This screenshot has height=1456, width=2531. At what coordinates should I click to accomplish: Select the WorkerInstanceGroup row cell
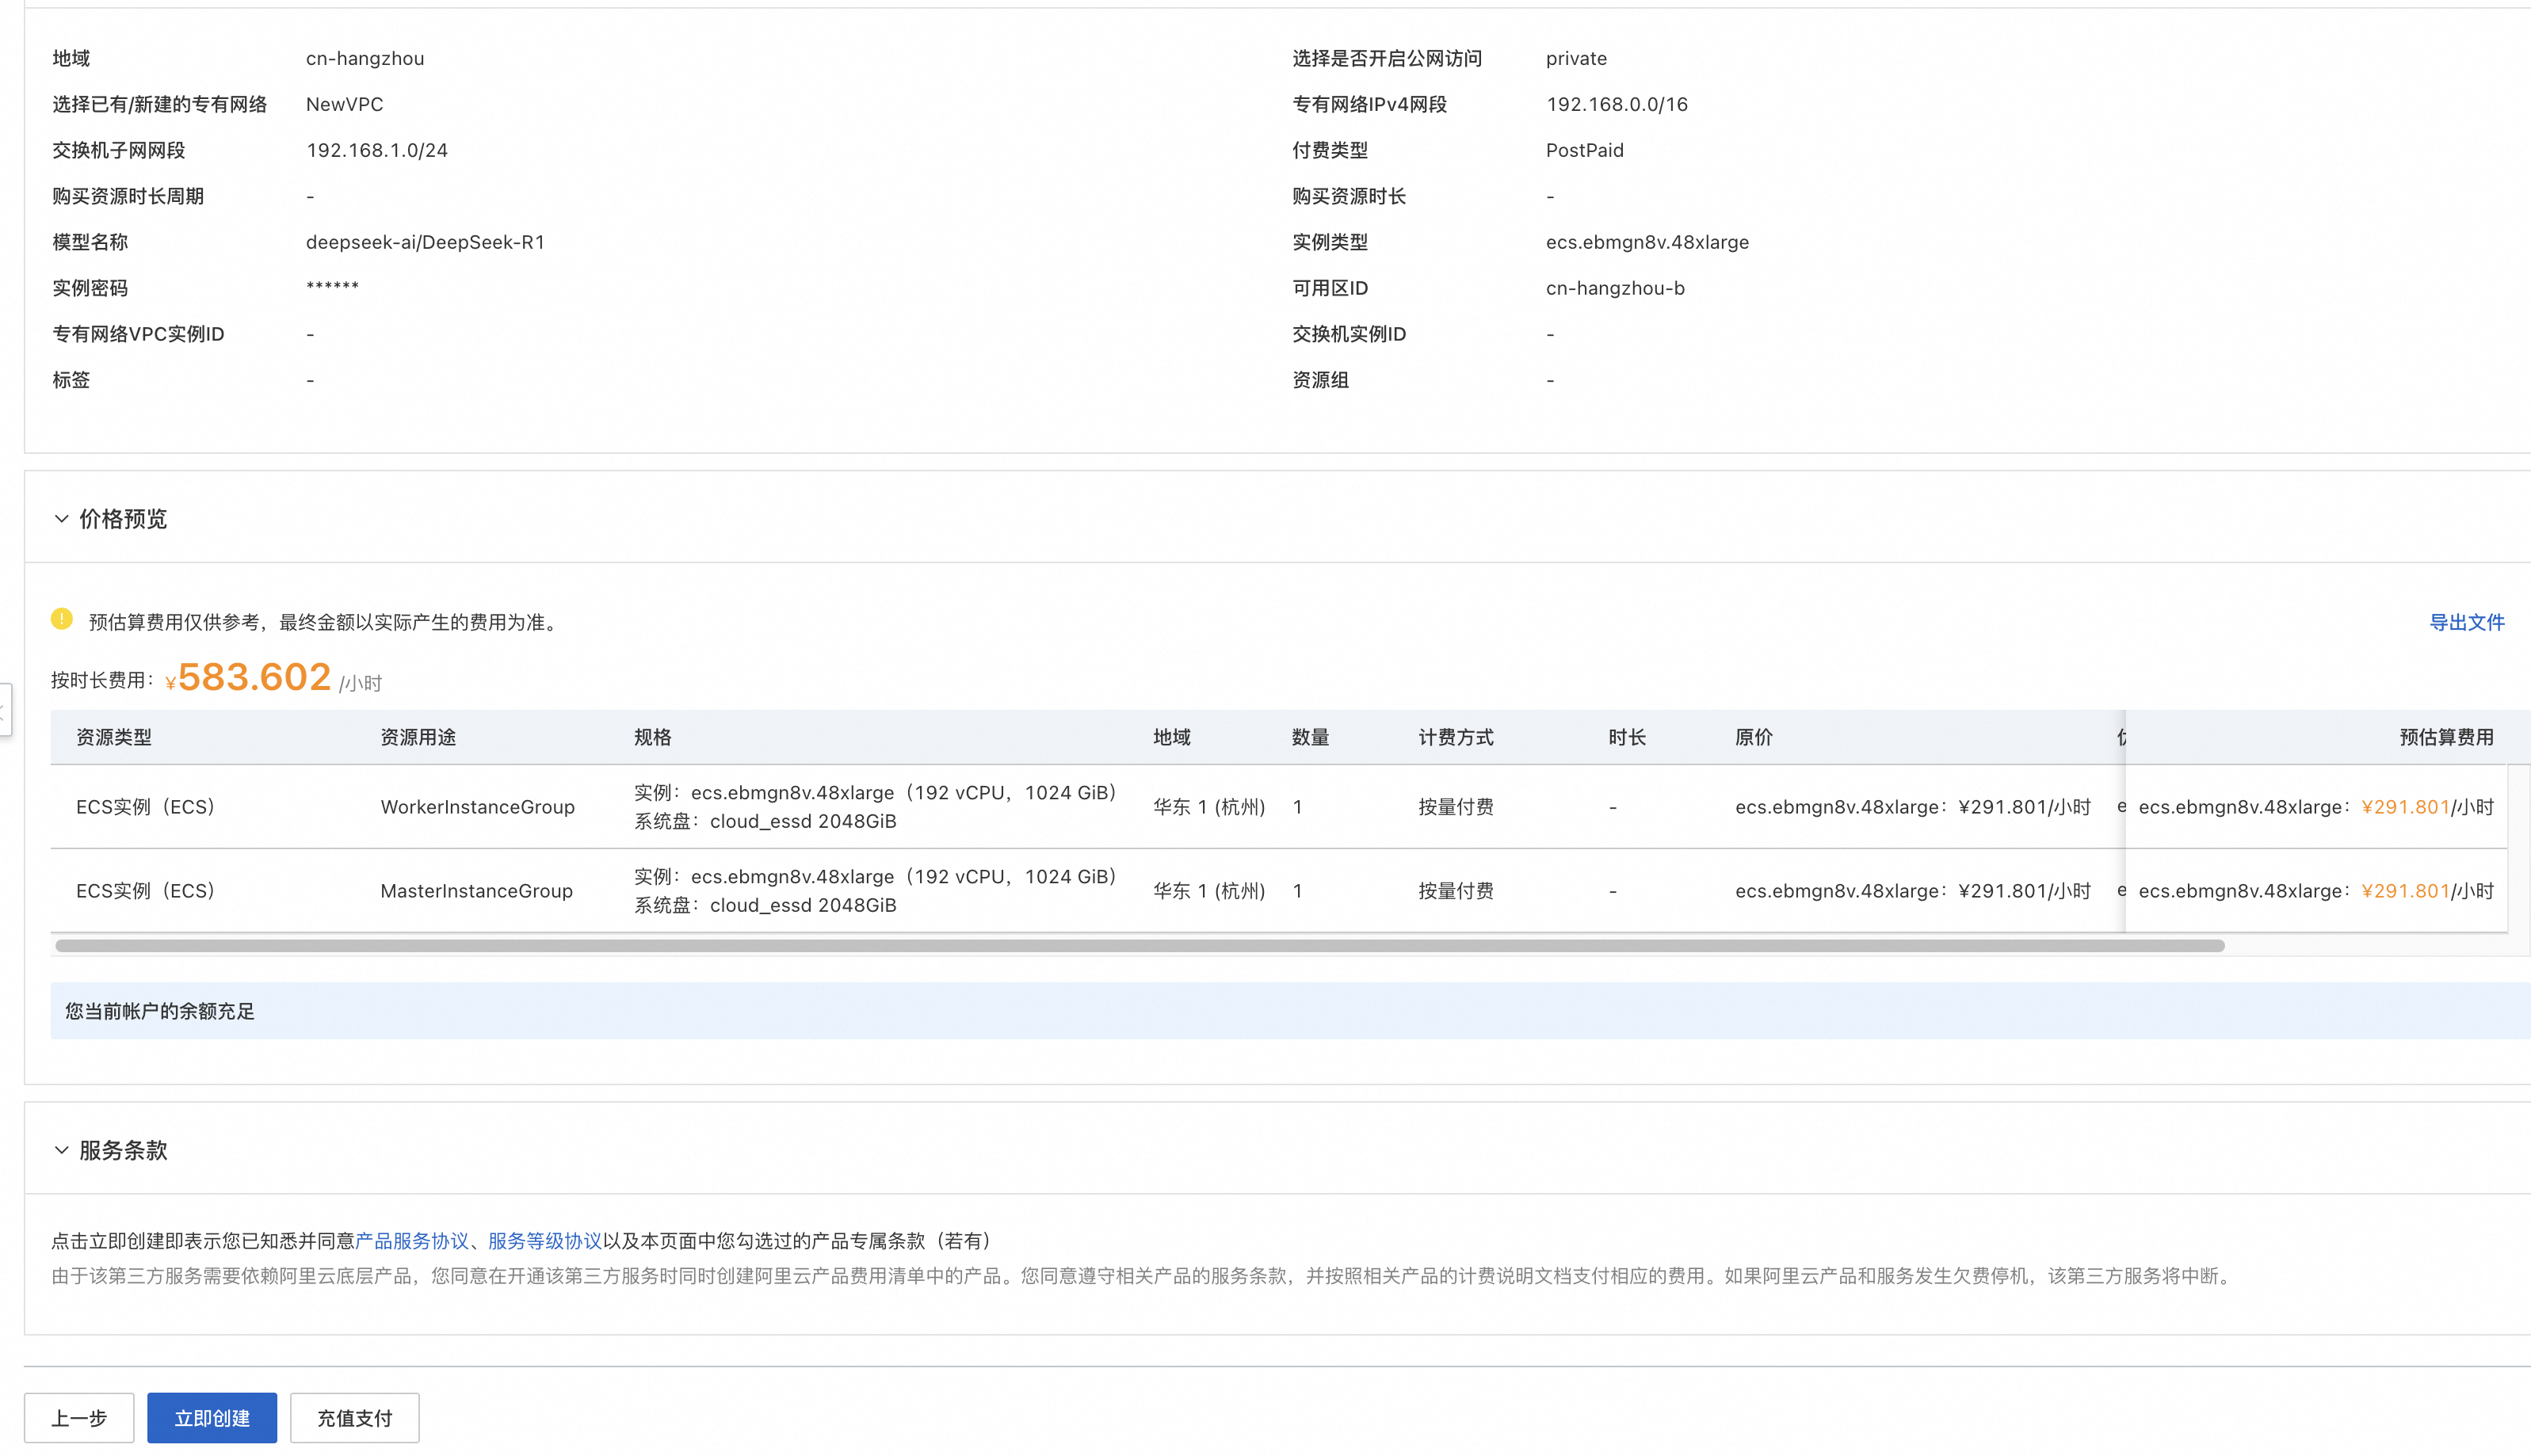point(477,807)
